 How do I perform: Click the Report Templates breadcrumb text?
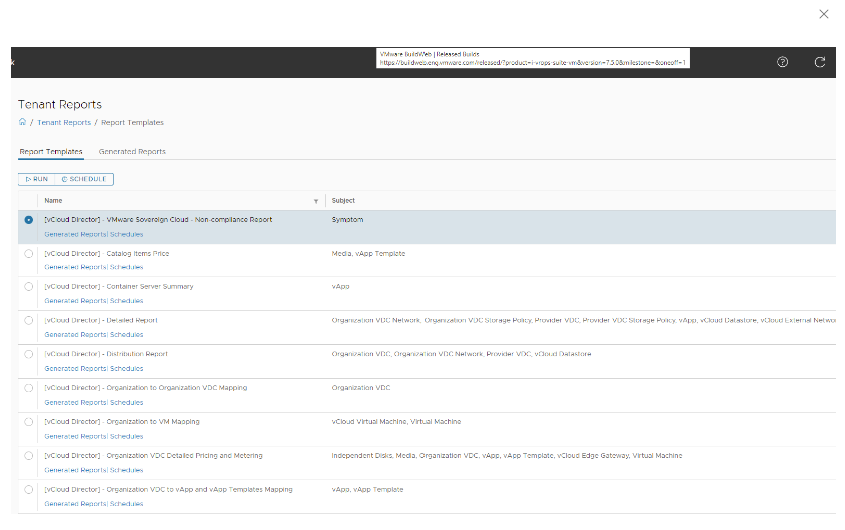132,122
